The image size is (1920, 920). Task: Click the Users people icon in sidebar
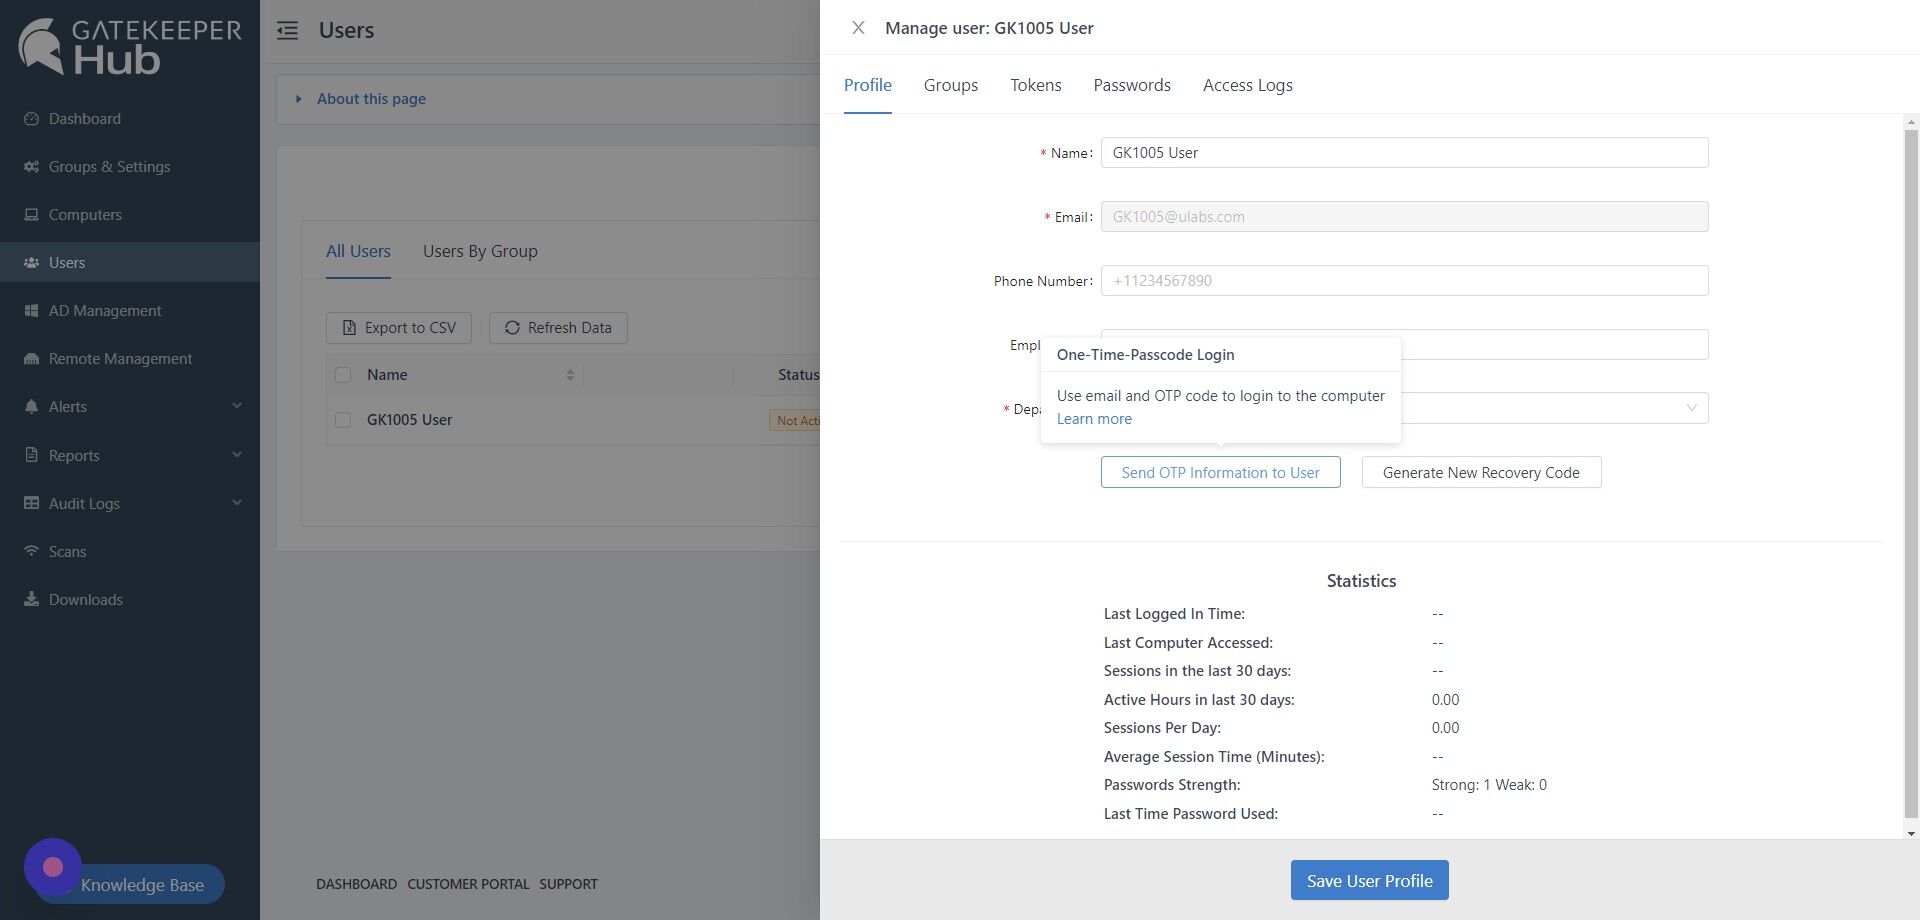pyautogui.click(x=31, y=262)
